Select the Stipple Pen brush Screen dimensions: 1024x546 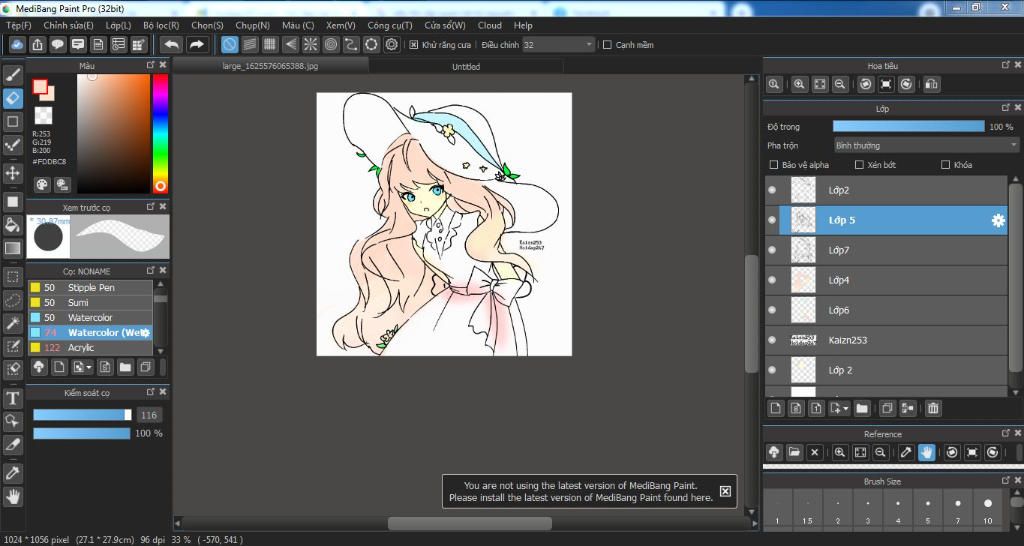click(x=90, y=287)
